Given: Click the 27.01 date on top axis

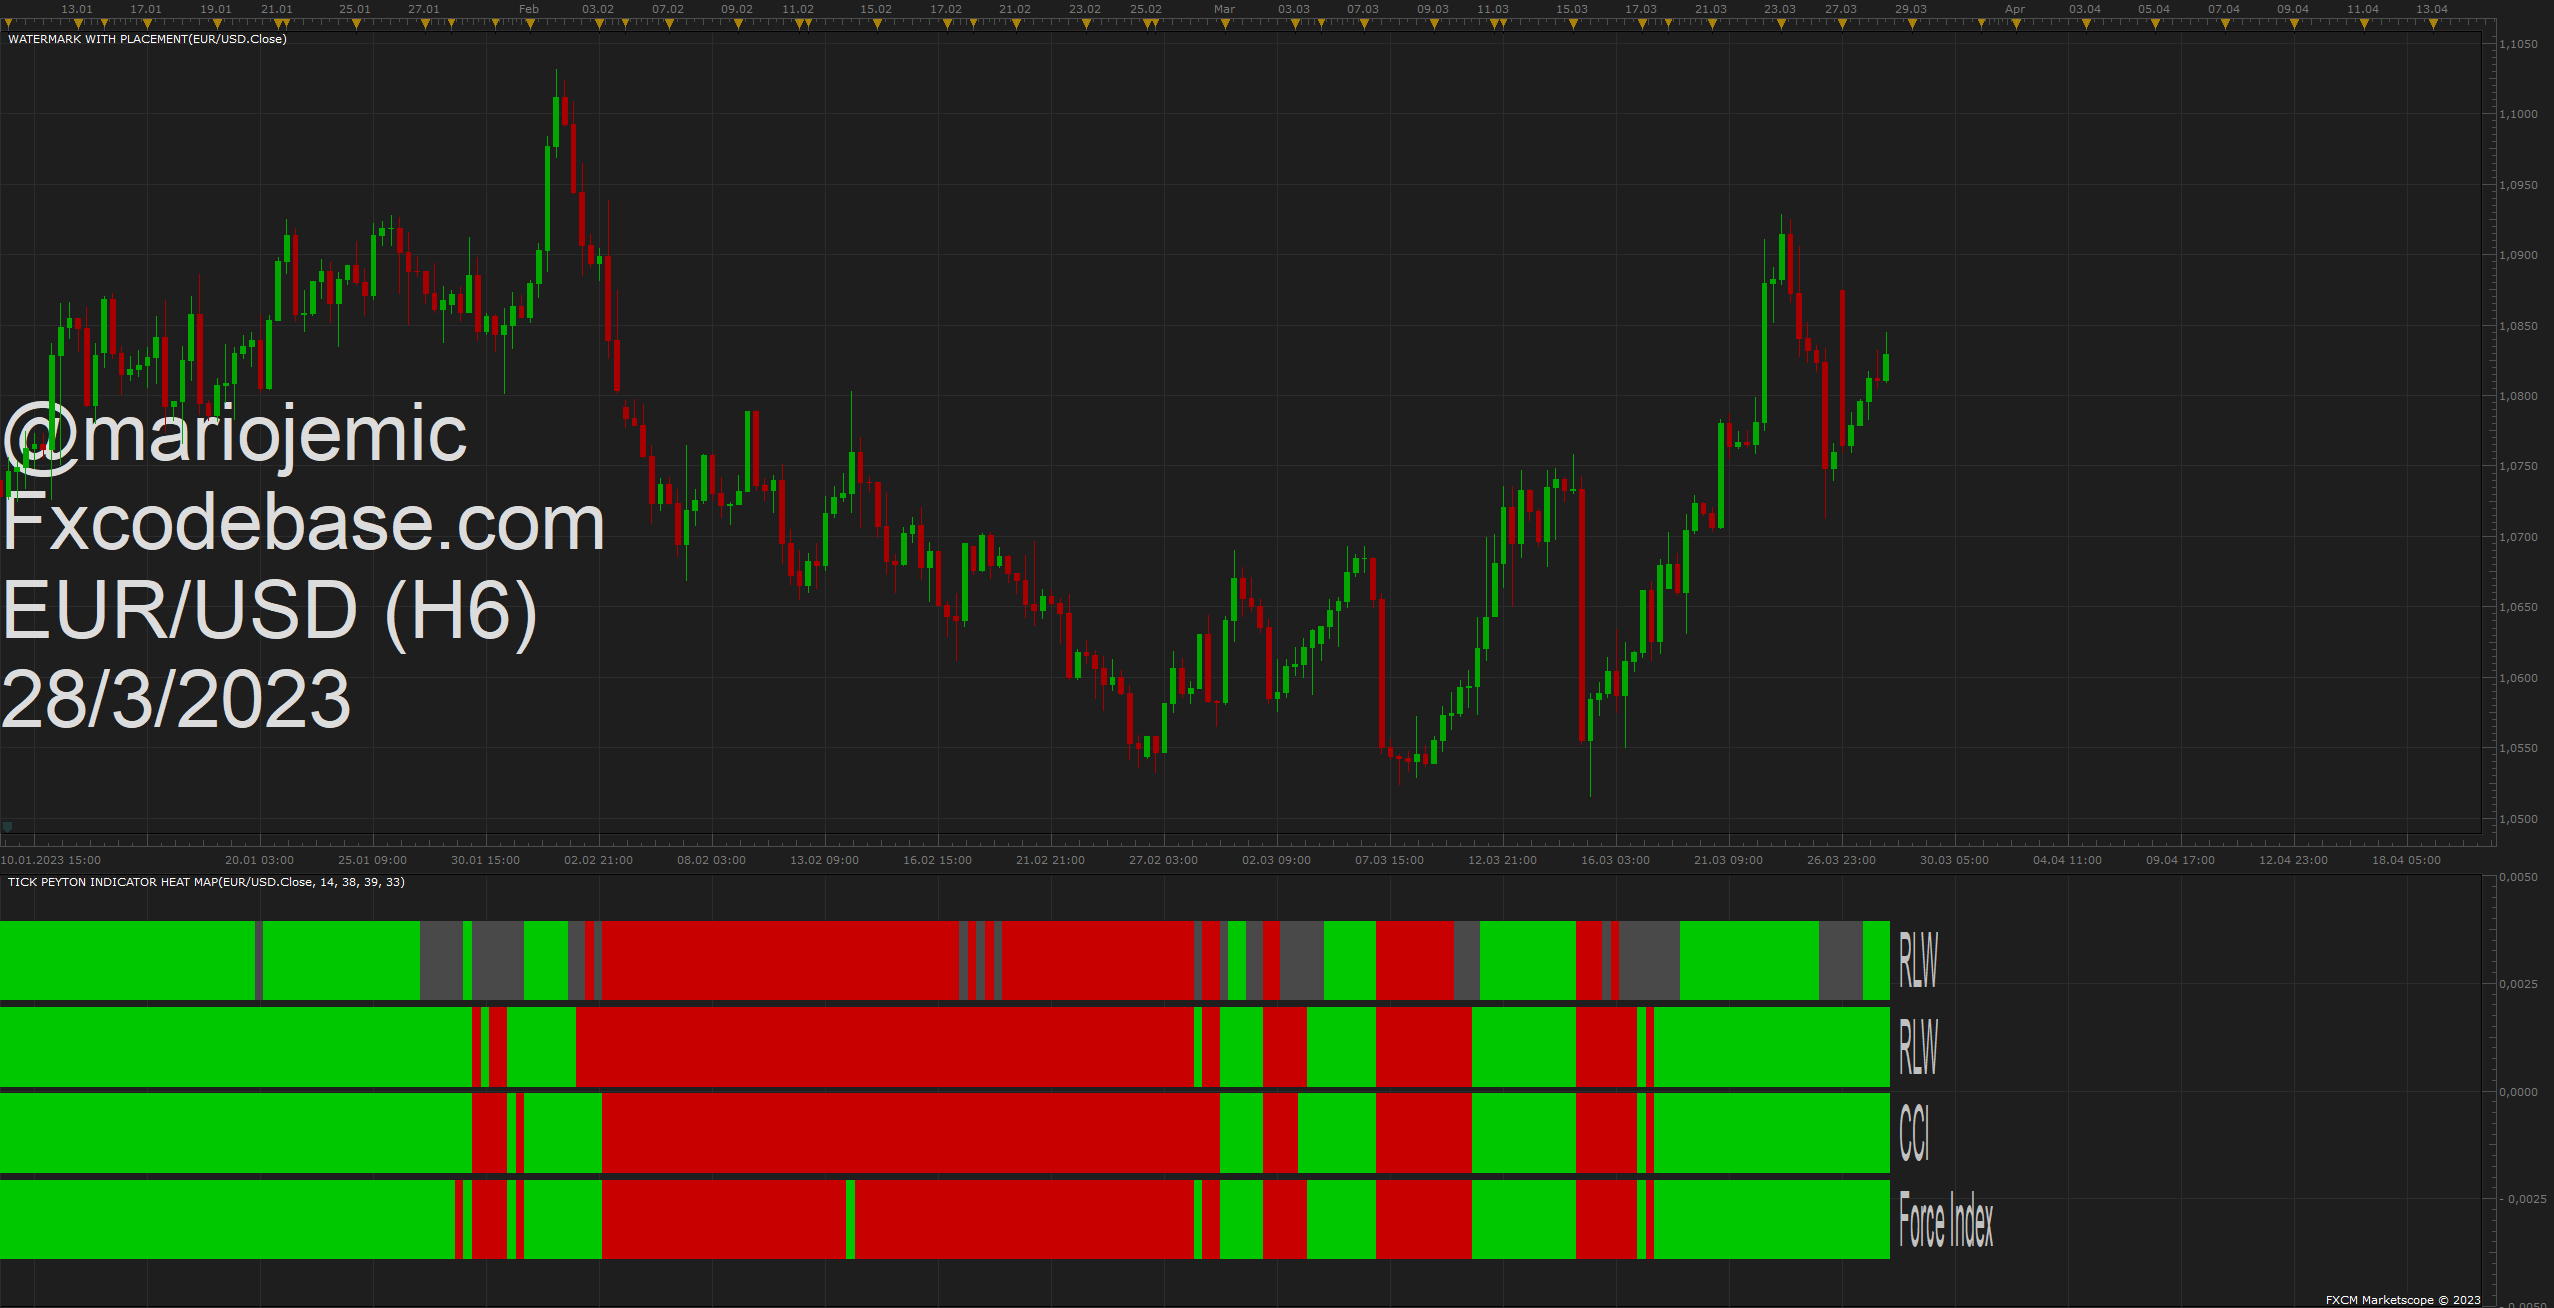Looking at the screenshot, I should (424, 9).
